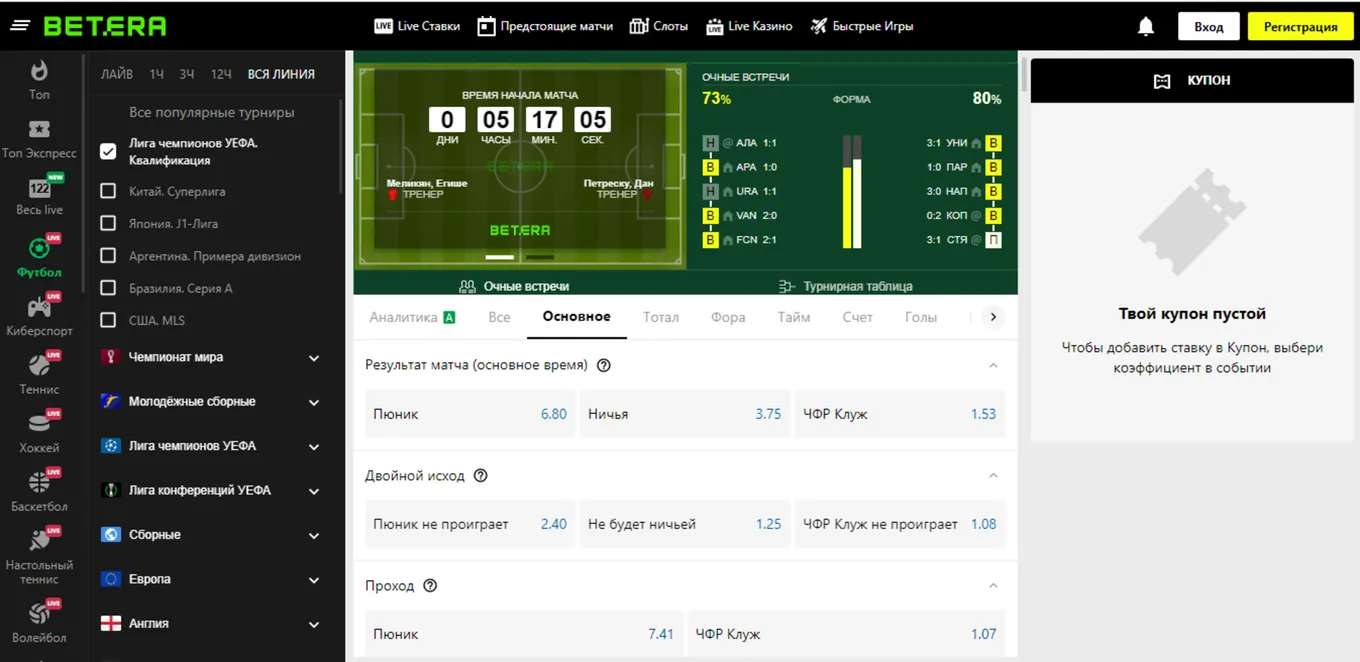Switch to the Аналитика tab

pos(413,317)
